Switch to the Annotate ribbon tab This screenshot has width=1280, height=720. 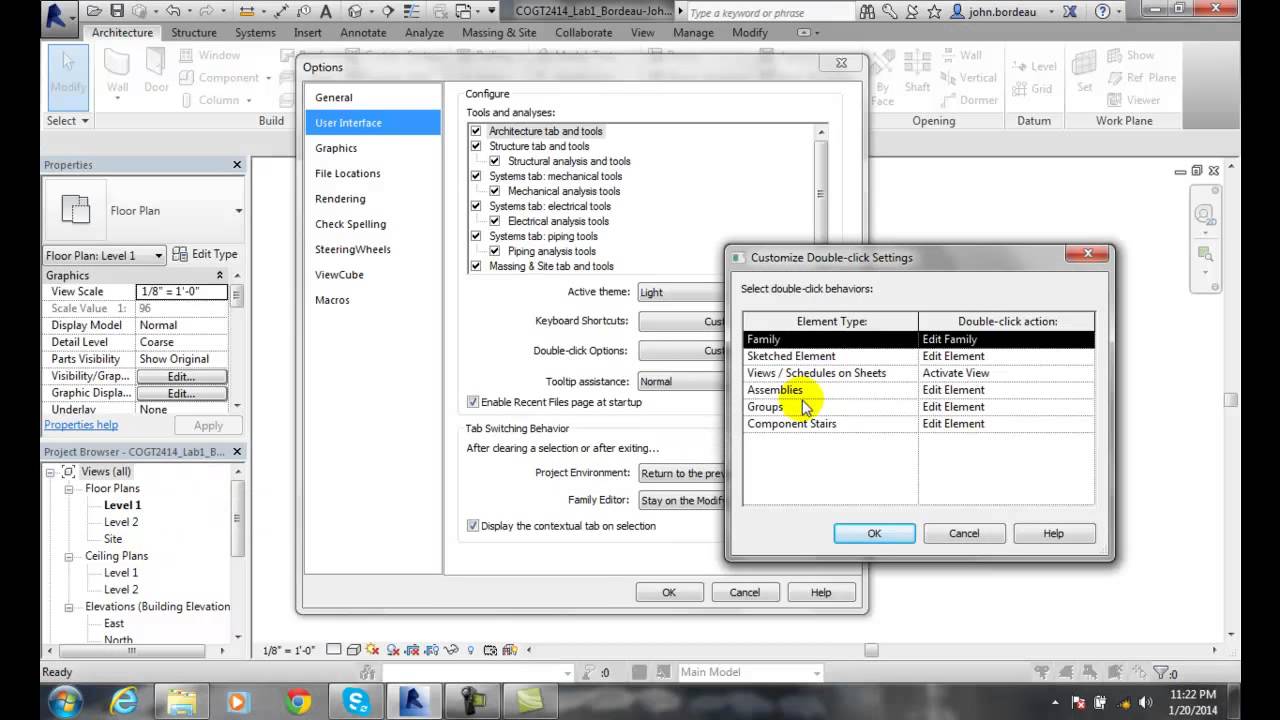pos(363,32)
